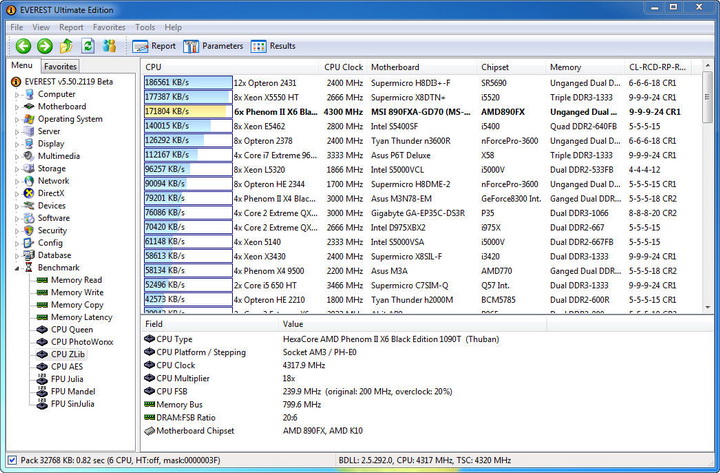Expand the Display tree node

click(x=17, y=144)
